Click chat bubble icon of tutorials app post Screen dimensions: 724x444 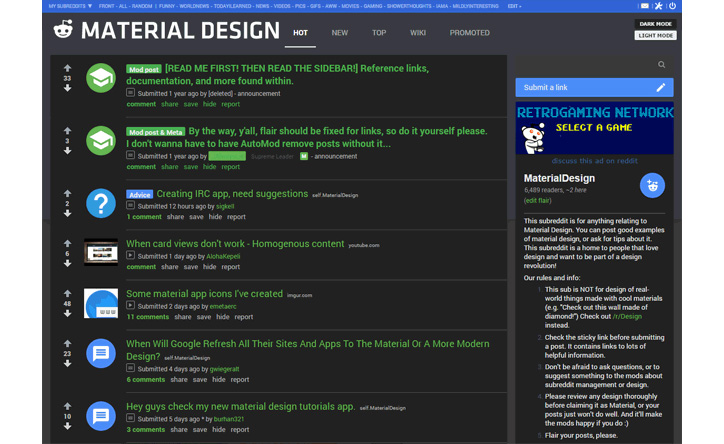(x=101, y=416)
